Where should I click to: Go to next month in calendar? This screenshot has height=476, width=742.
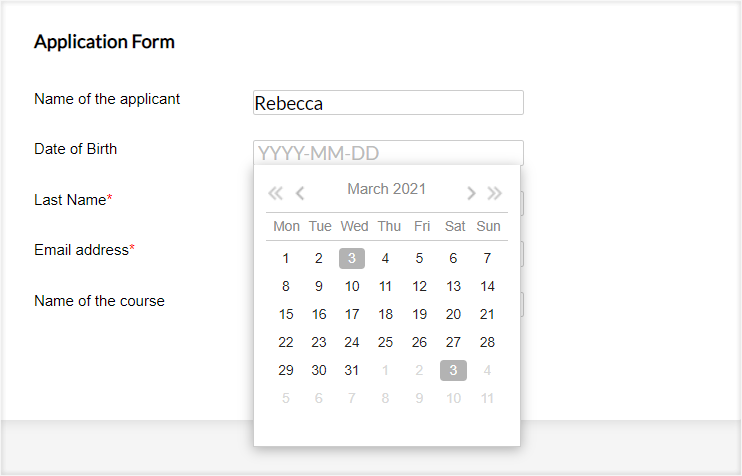click(472, 193)
